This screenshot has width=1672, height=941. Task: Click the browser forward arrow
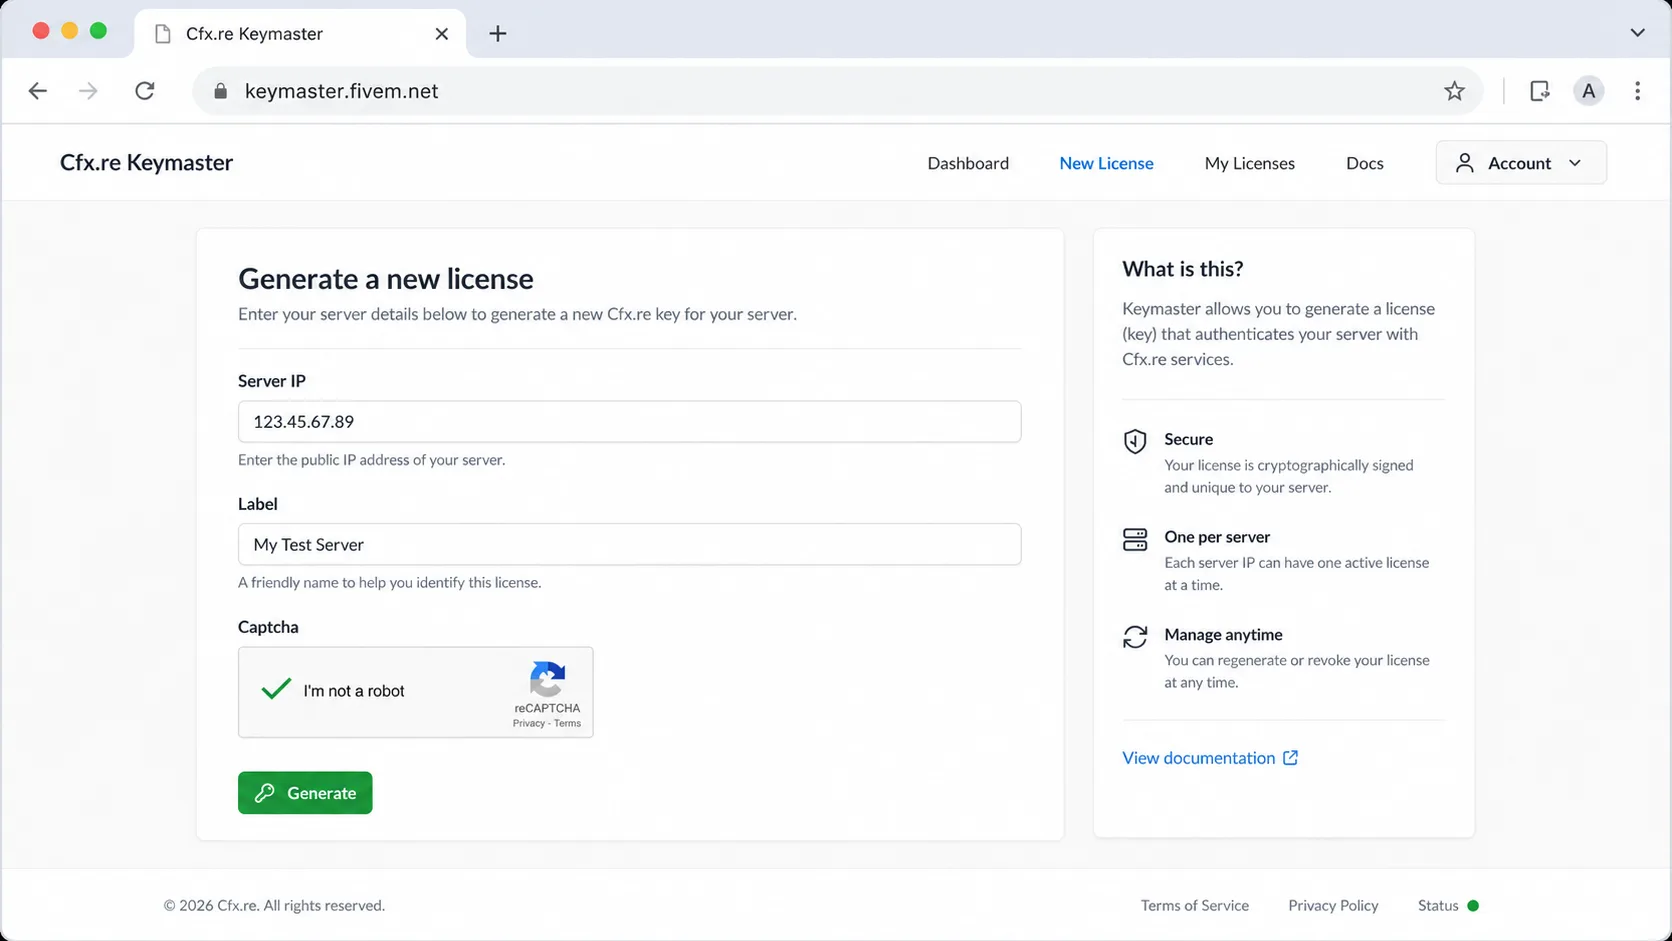coord(88,91)
